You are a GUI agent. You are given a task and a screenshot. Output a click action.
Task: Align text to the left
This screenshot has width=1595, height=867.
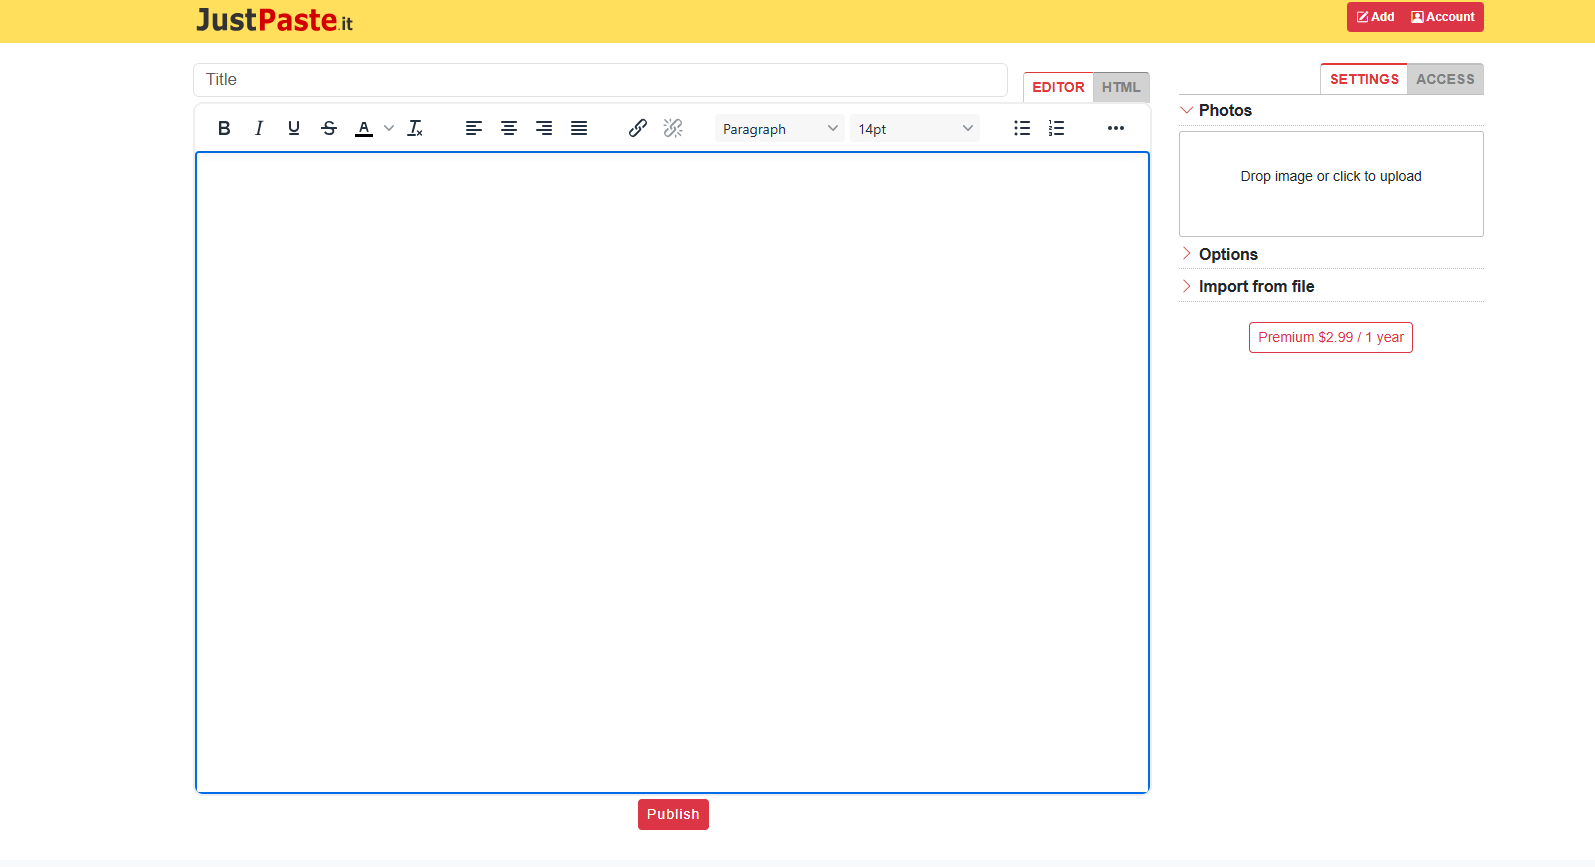tap(474, 128)
